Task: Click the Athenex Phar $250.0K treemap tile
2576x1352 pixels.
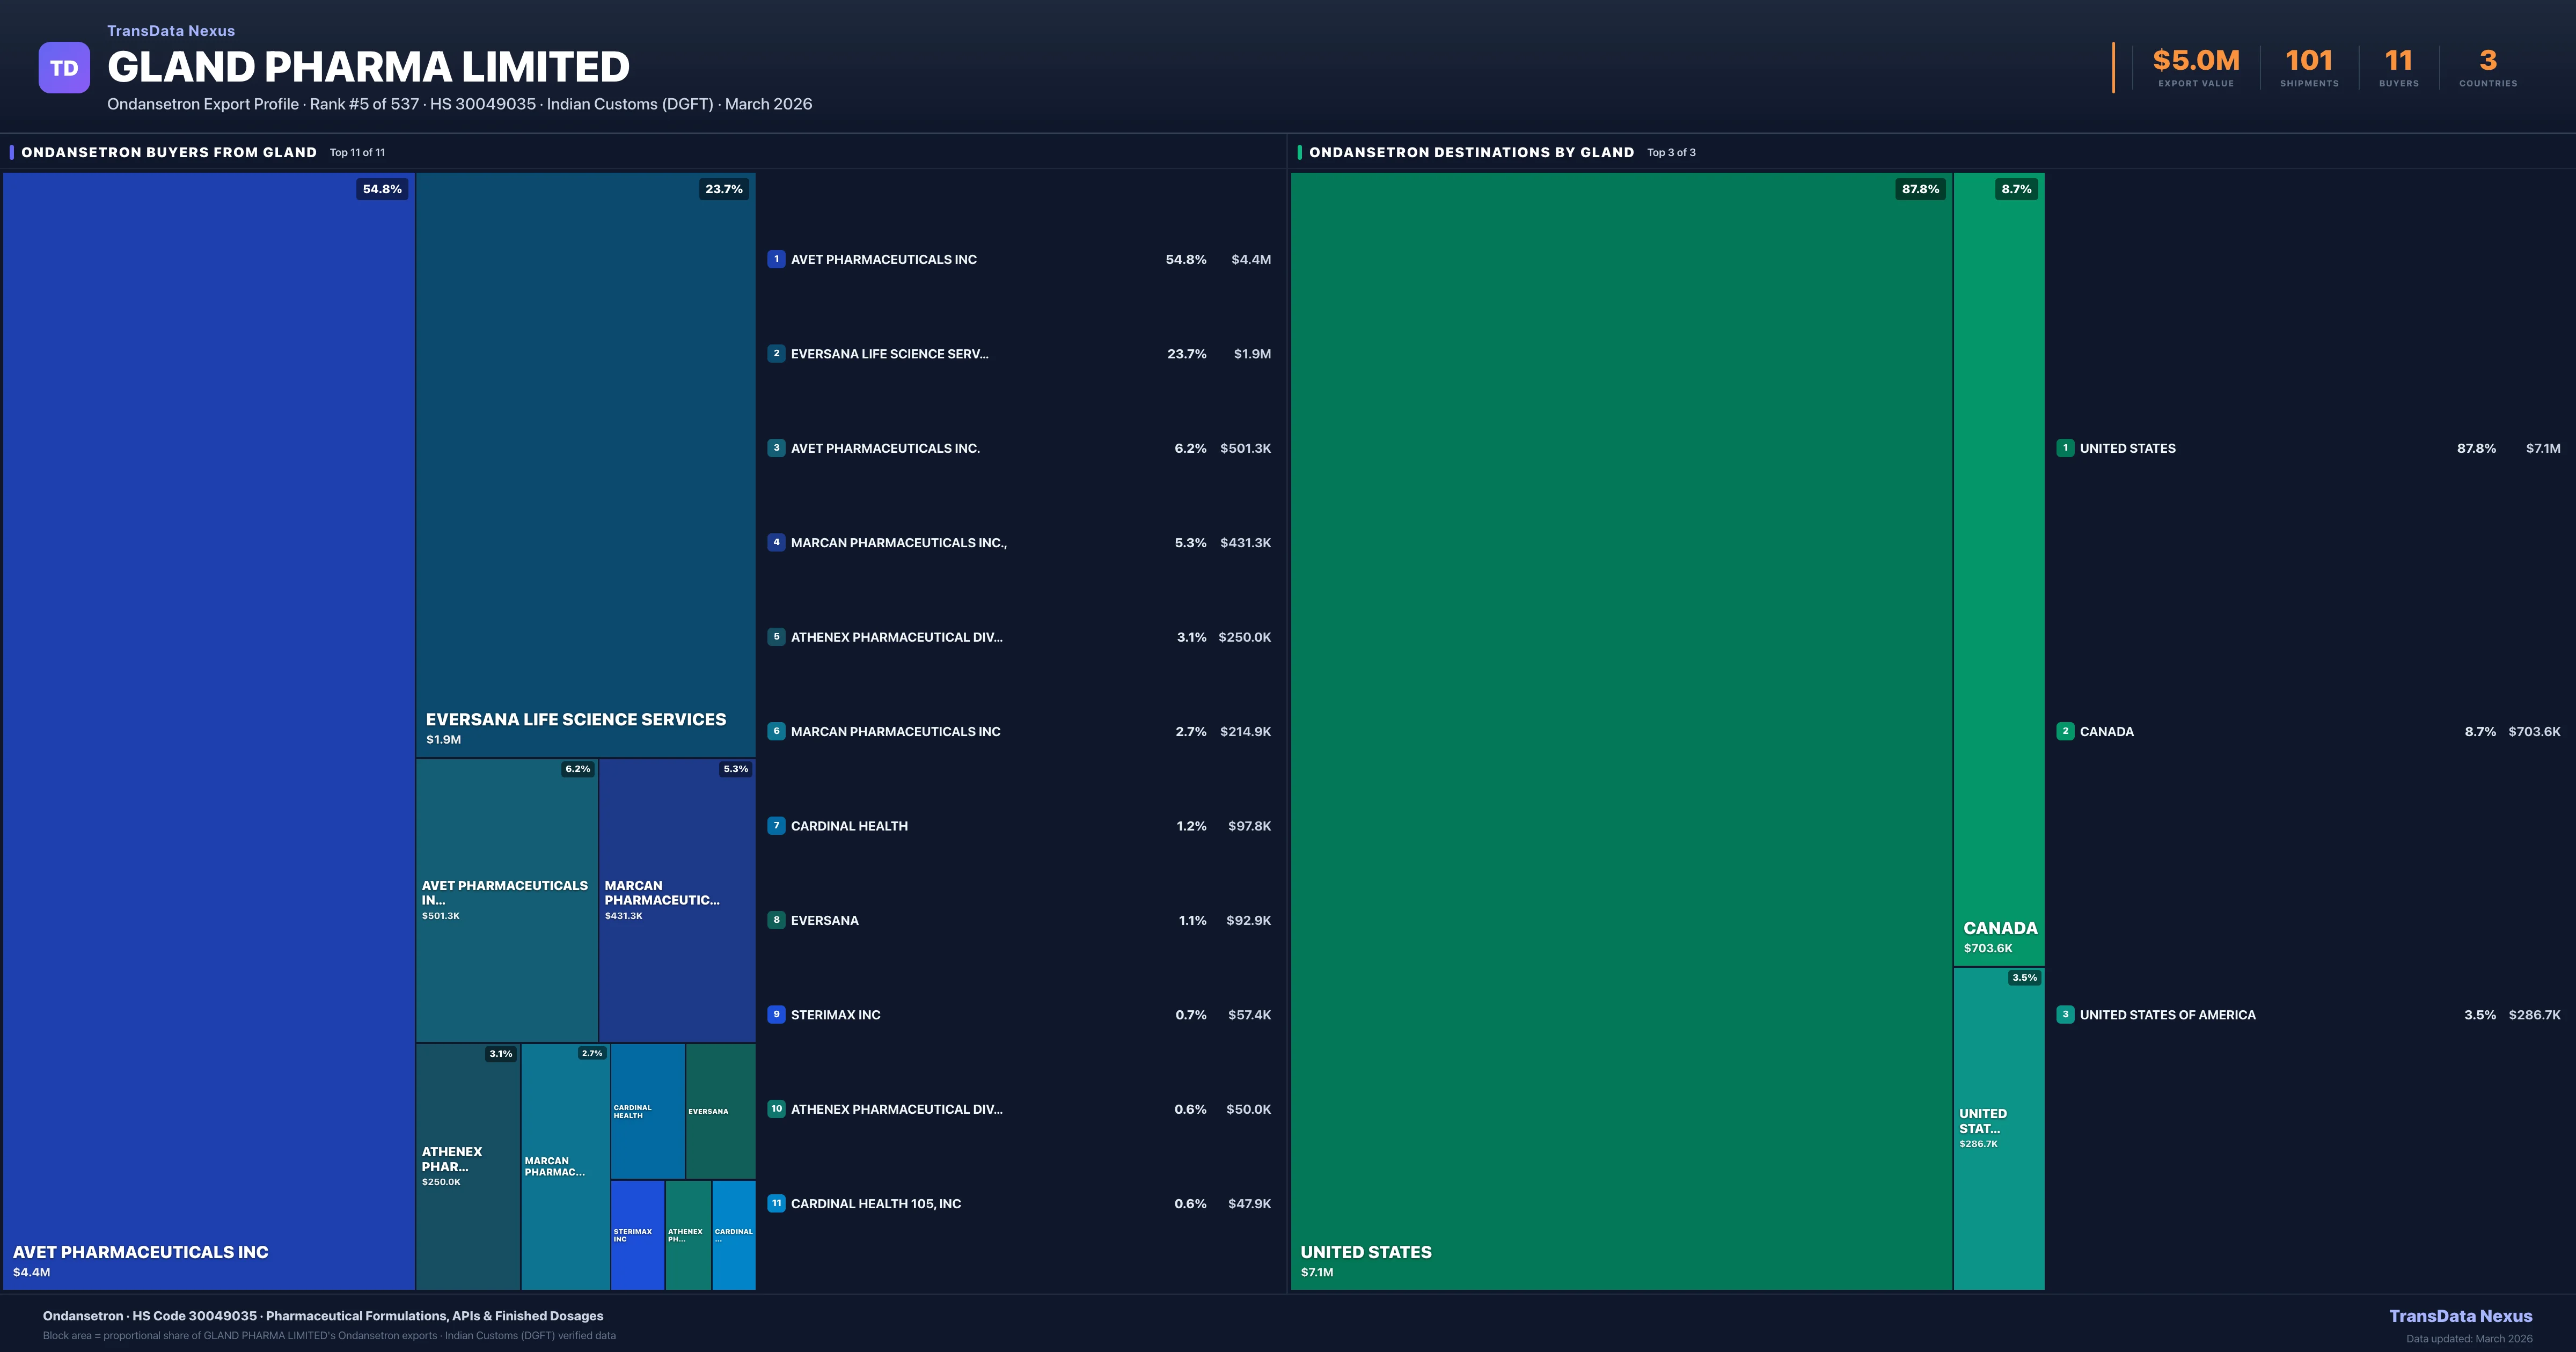Action: click(x=467, y=1166)
